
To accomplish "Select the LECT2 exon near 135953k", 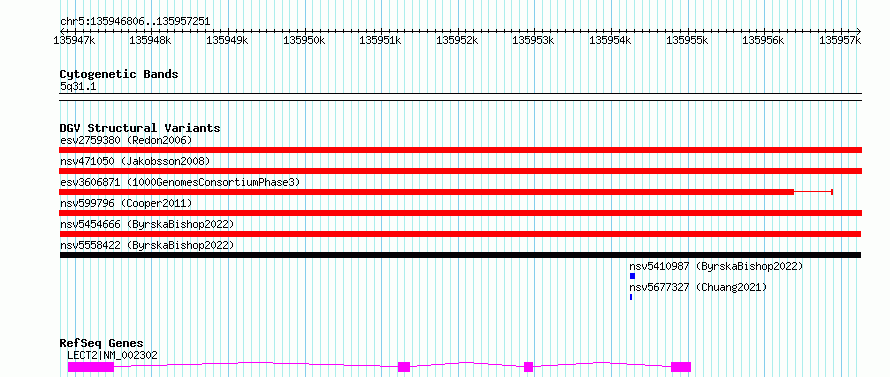I will pyautogui.click(x=528, y=367).
